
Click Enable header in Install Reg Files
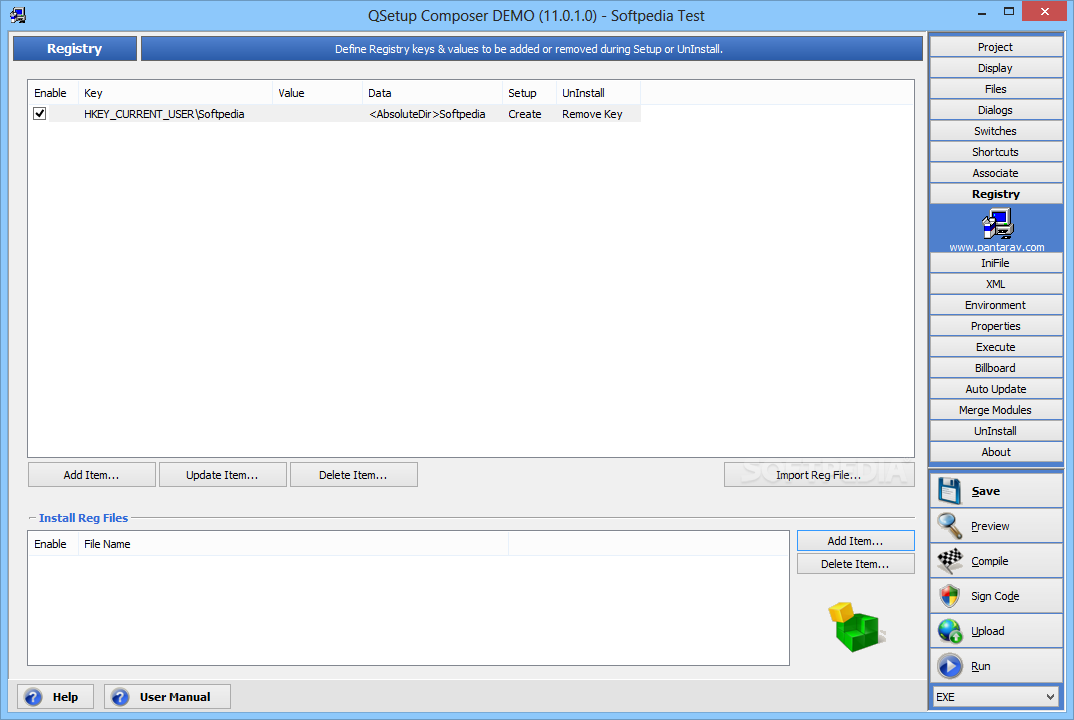pos(51,544)
